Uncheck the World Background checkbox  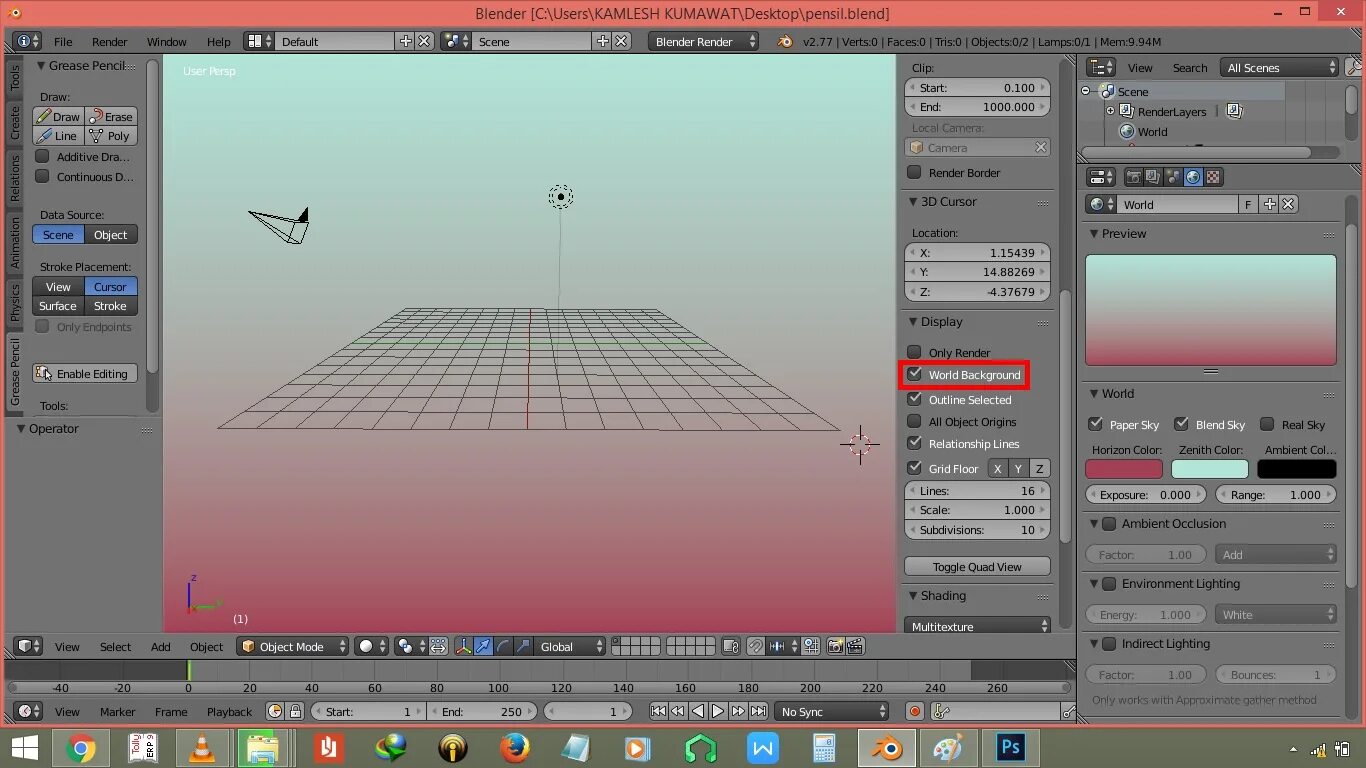click(x=914, y=374)
